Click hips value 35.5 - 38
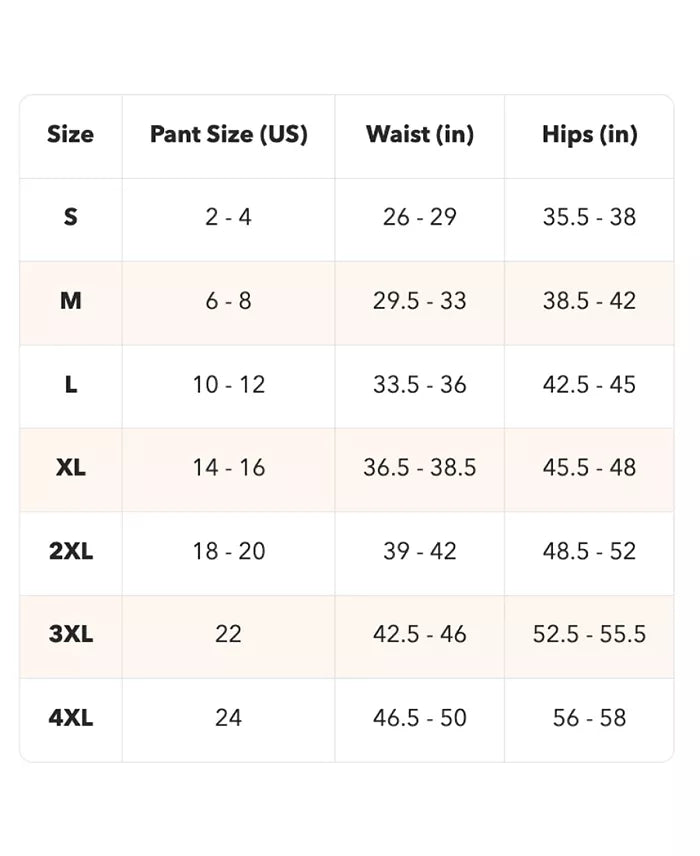700x856 pixels. click(589, 217)
